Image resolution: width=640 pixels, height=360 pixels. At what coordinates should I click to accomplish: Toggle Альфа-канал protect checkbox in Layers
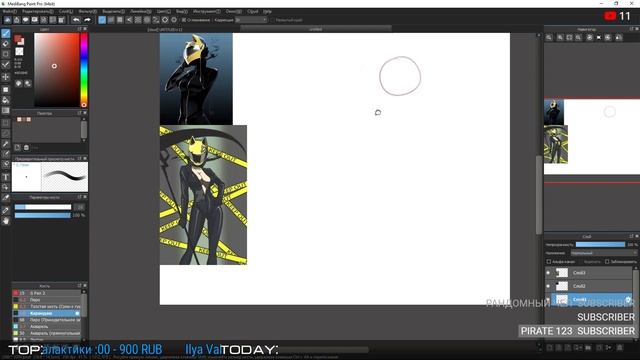549,262
